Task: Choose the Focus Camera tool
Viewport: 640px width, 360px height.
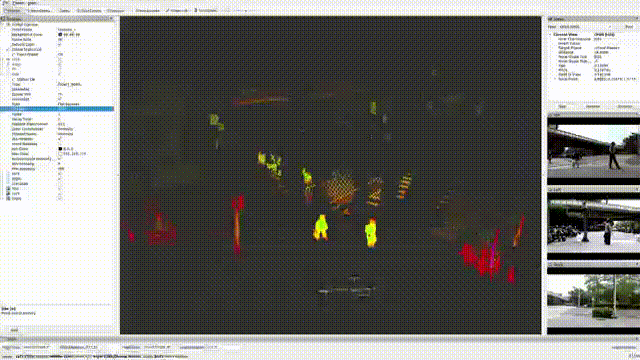Action: (x=89, y=11)
